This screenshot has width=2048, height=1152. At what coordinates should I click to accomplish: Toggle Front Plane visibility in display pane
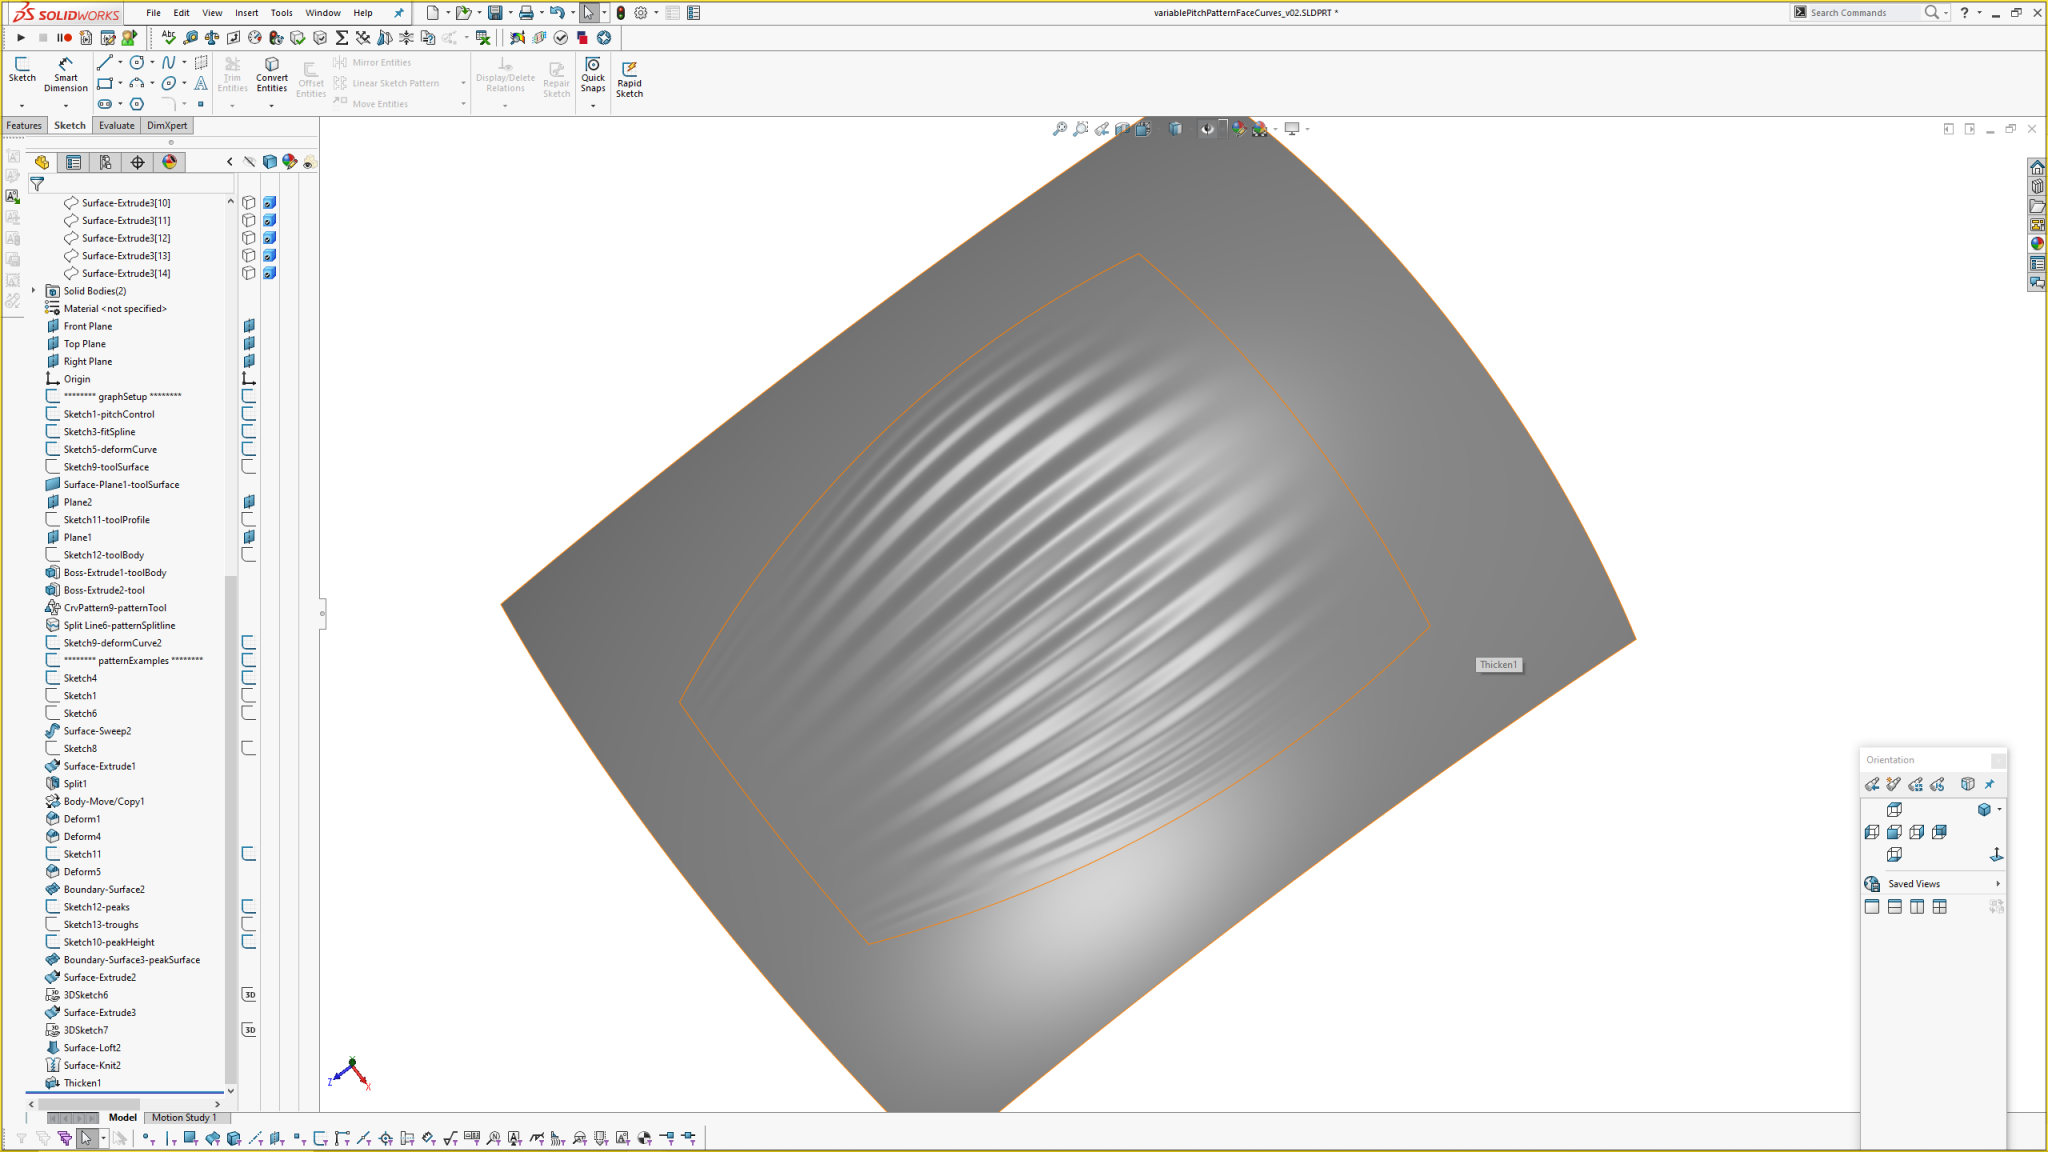click(x=249, y=326)
